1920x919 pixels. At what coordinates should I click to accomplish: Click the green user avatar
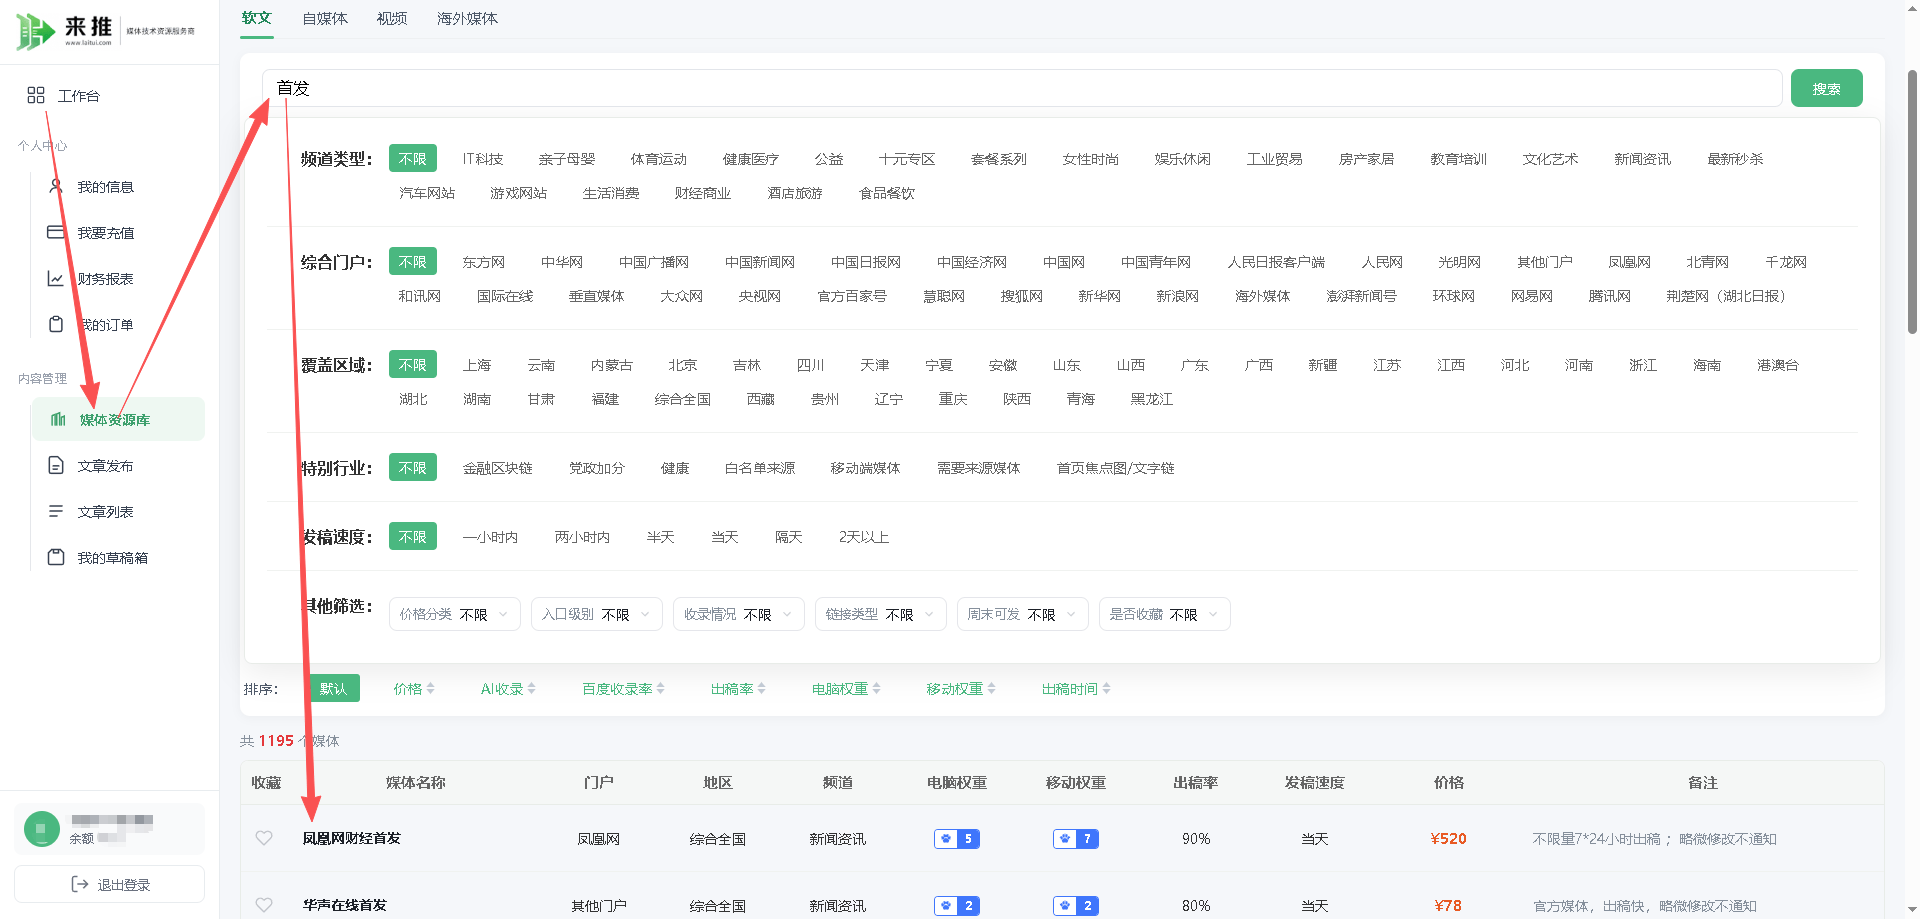coord(41,828)
